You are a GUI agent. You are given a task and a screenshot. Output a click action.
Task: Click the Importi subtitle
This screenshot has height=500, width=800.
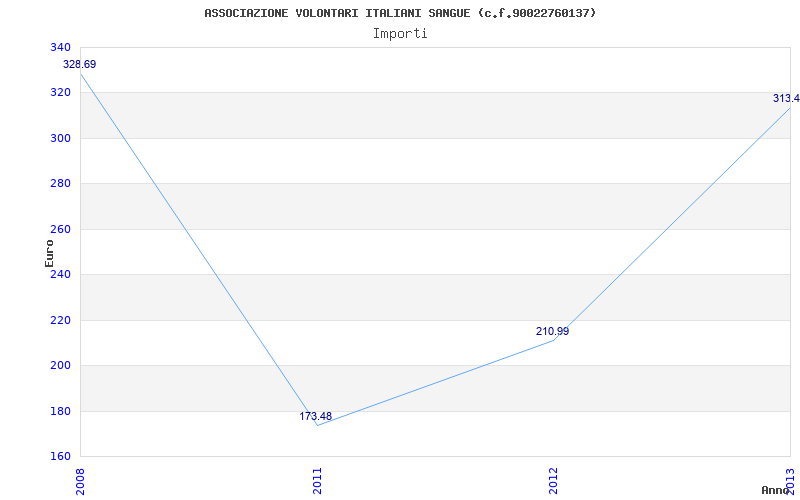[400, 34]
